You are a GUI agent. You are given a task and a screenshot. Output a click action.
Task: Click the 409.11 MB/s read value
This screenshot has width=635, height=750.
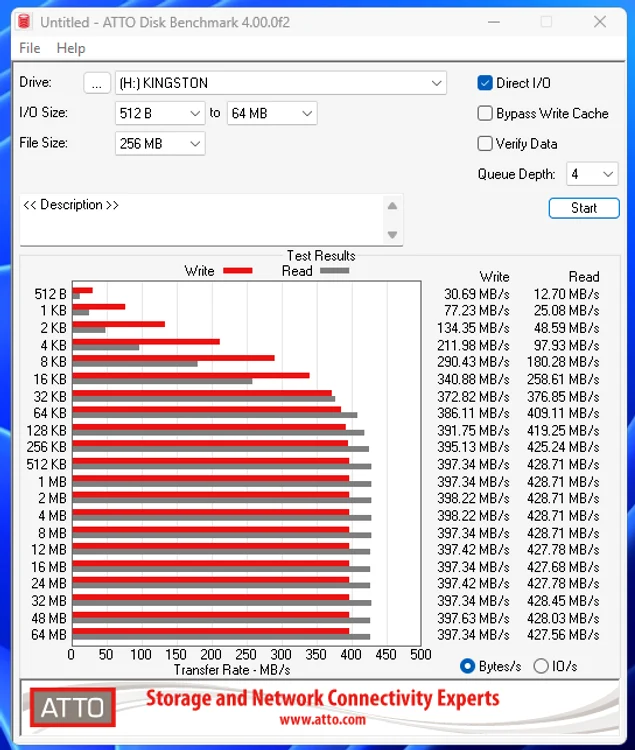point(563,413)
